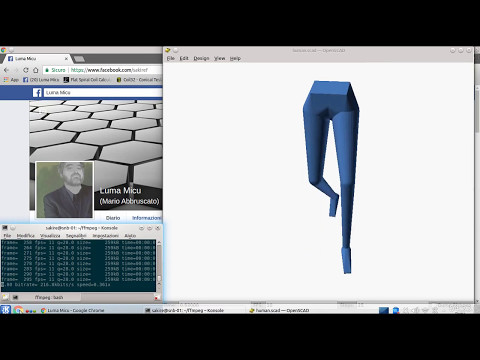This screenshot has height=360, width=480.
Task: Click the Facebook logo icon
Action: pos(37,93)
